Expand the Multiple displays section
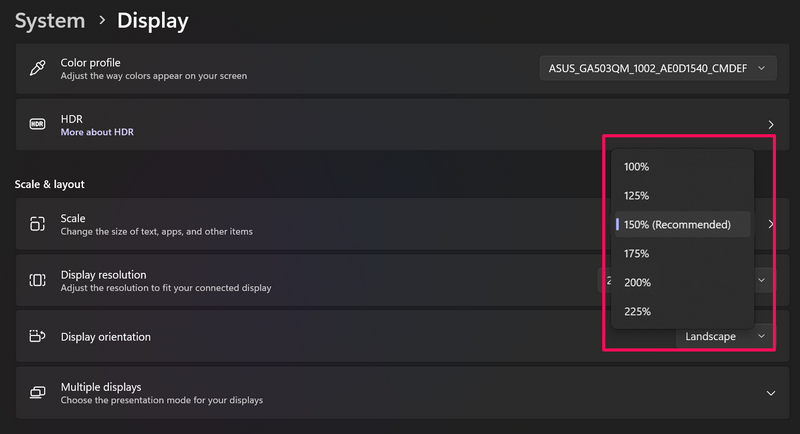 click(770, 393)
